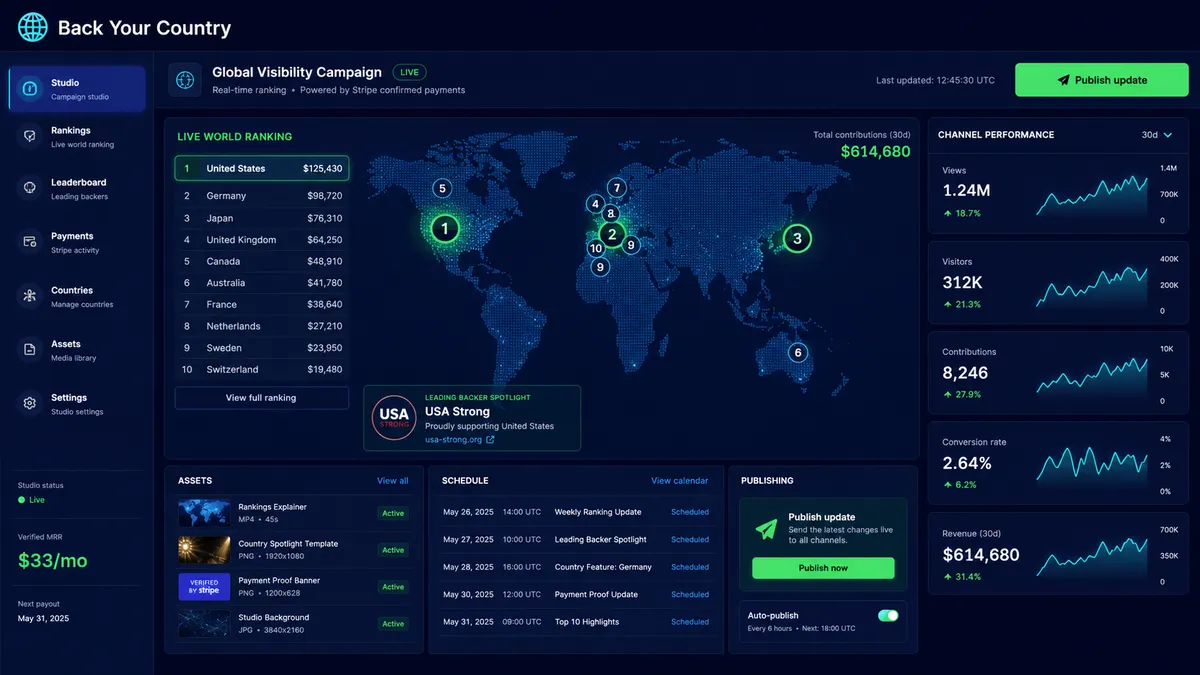Click the LIVE badge next to campaign title

[x=409, y=72]
